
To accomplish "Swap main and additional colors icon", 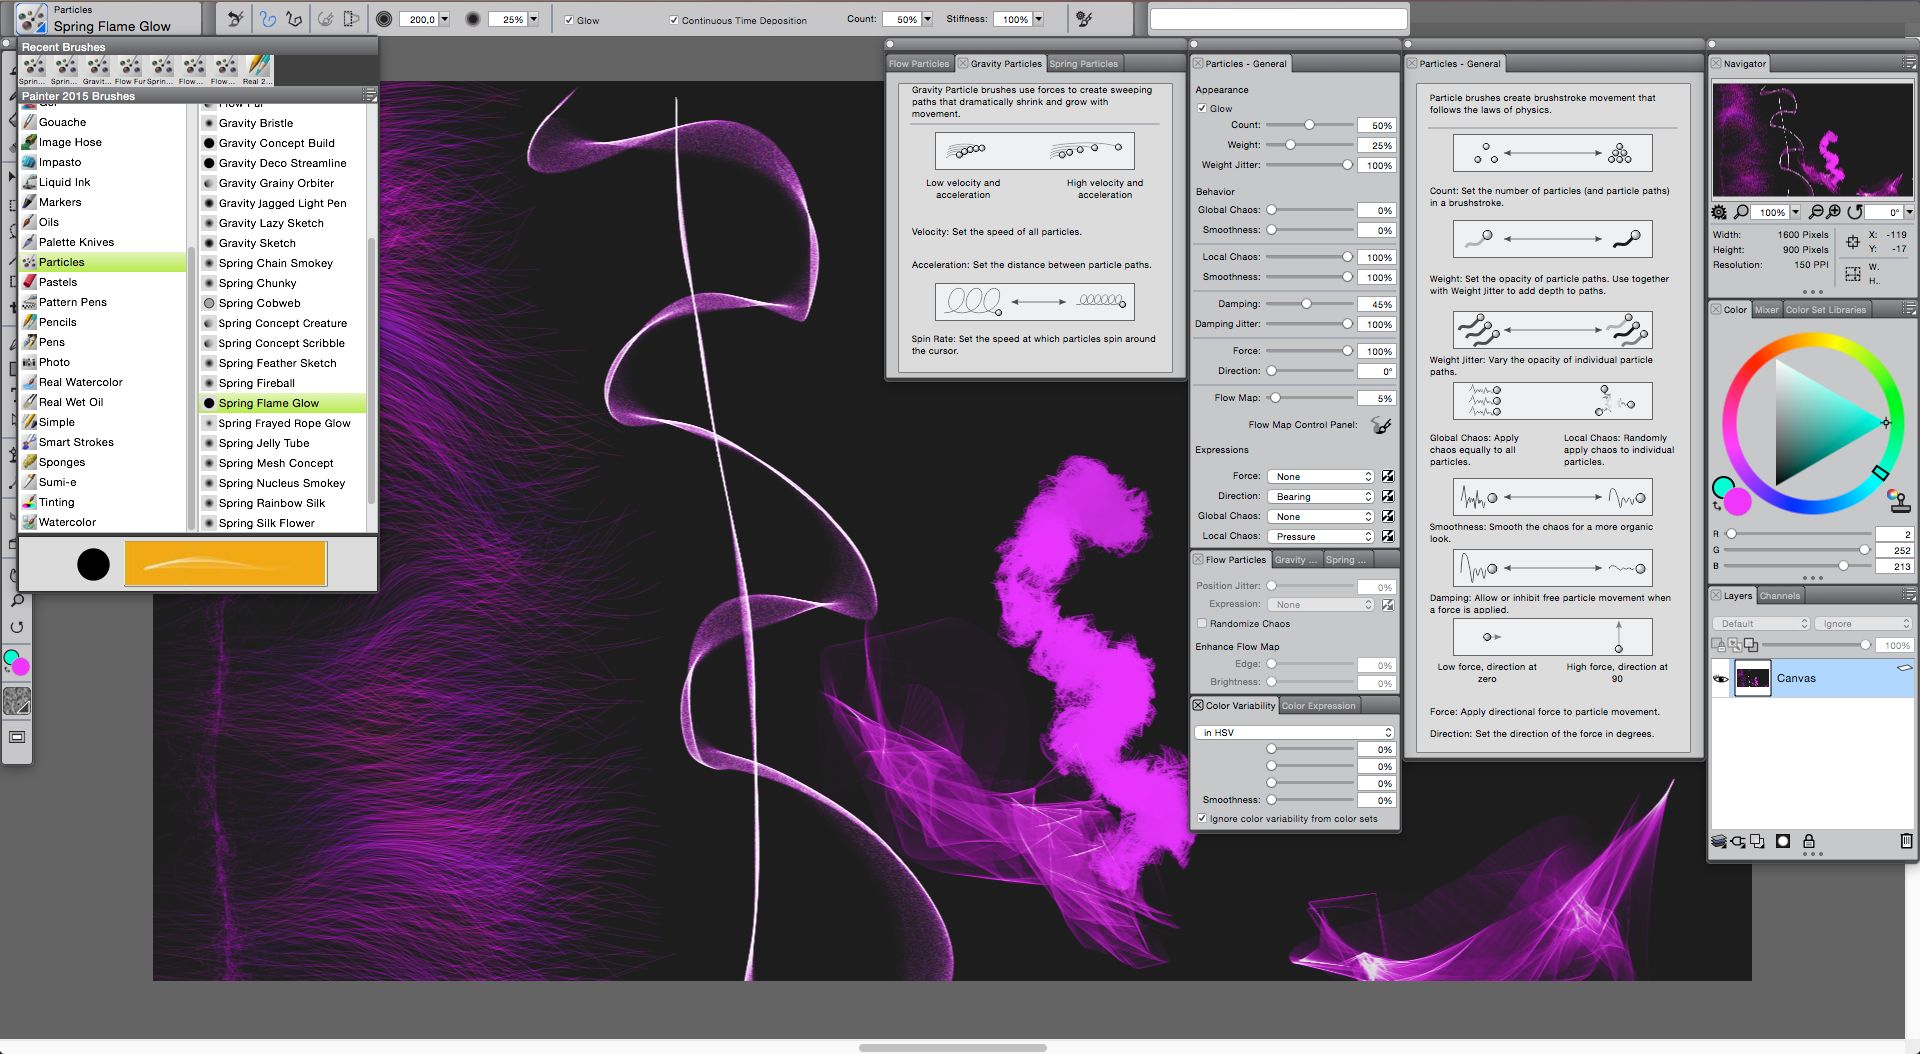I will point(1718,506).
